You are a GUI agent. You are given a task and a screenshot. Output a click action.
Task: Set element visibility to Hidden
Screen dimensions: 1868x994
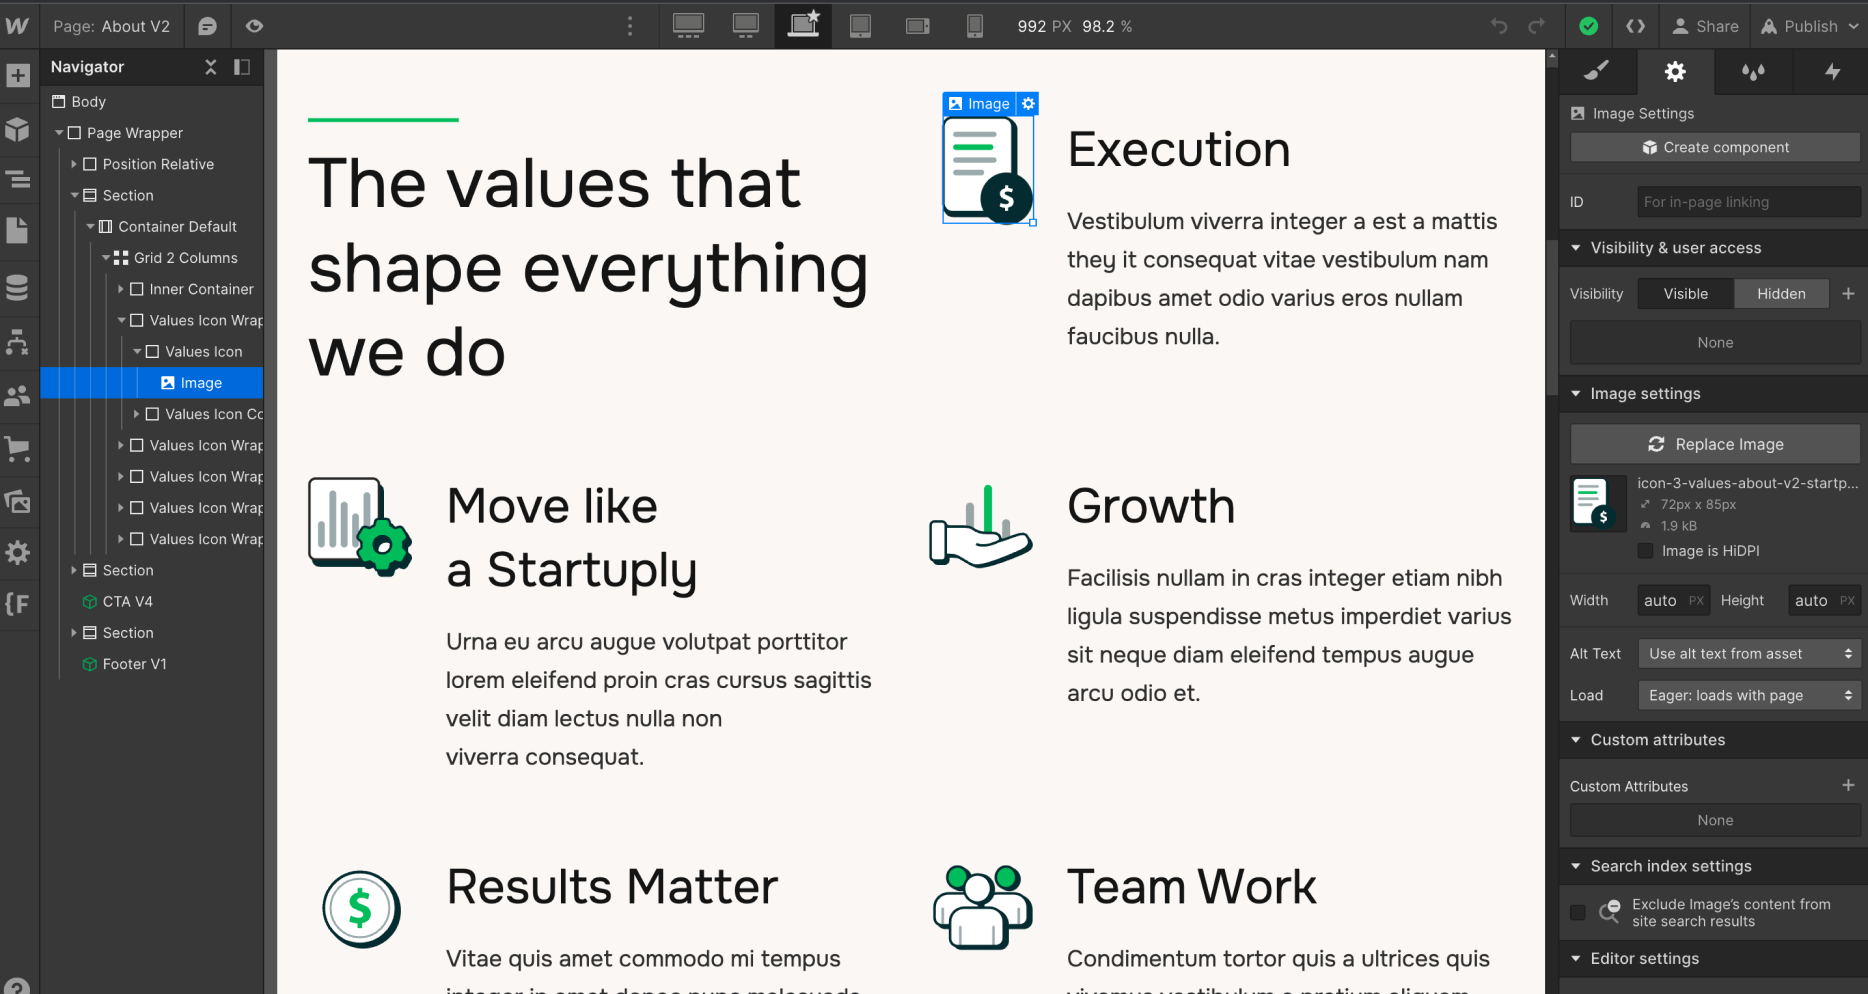point(1781,293)
